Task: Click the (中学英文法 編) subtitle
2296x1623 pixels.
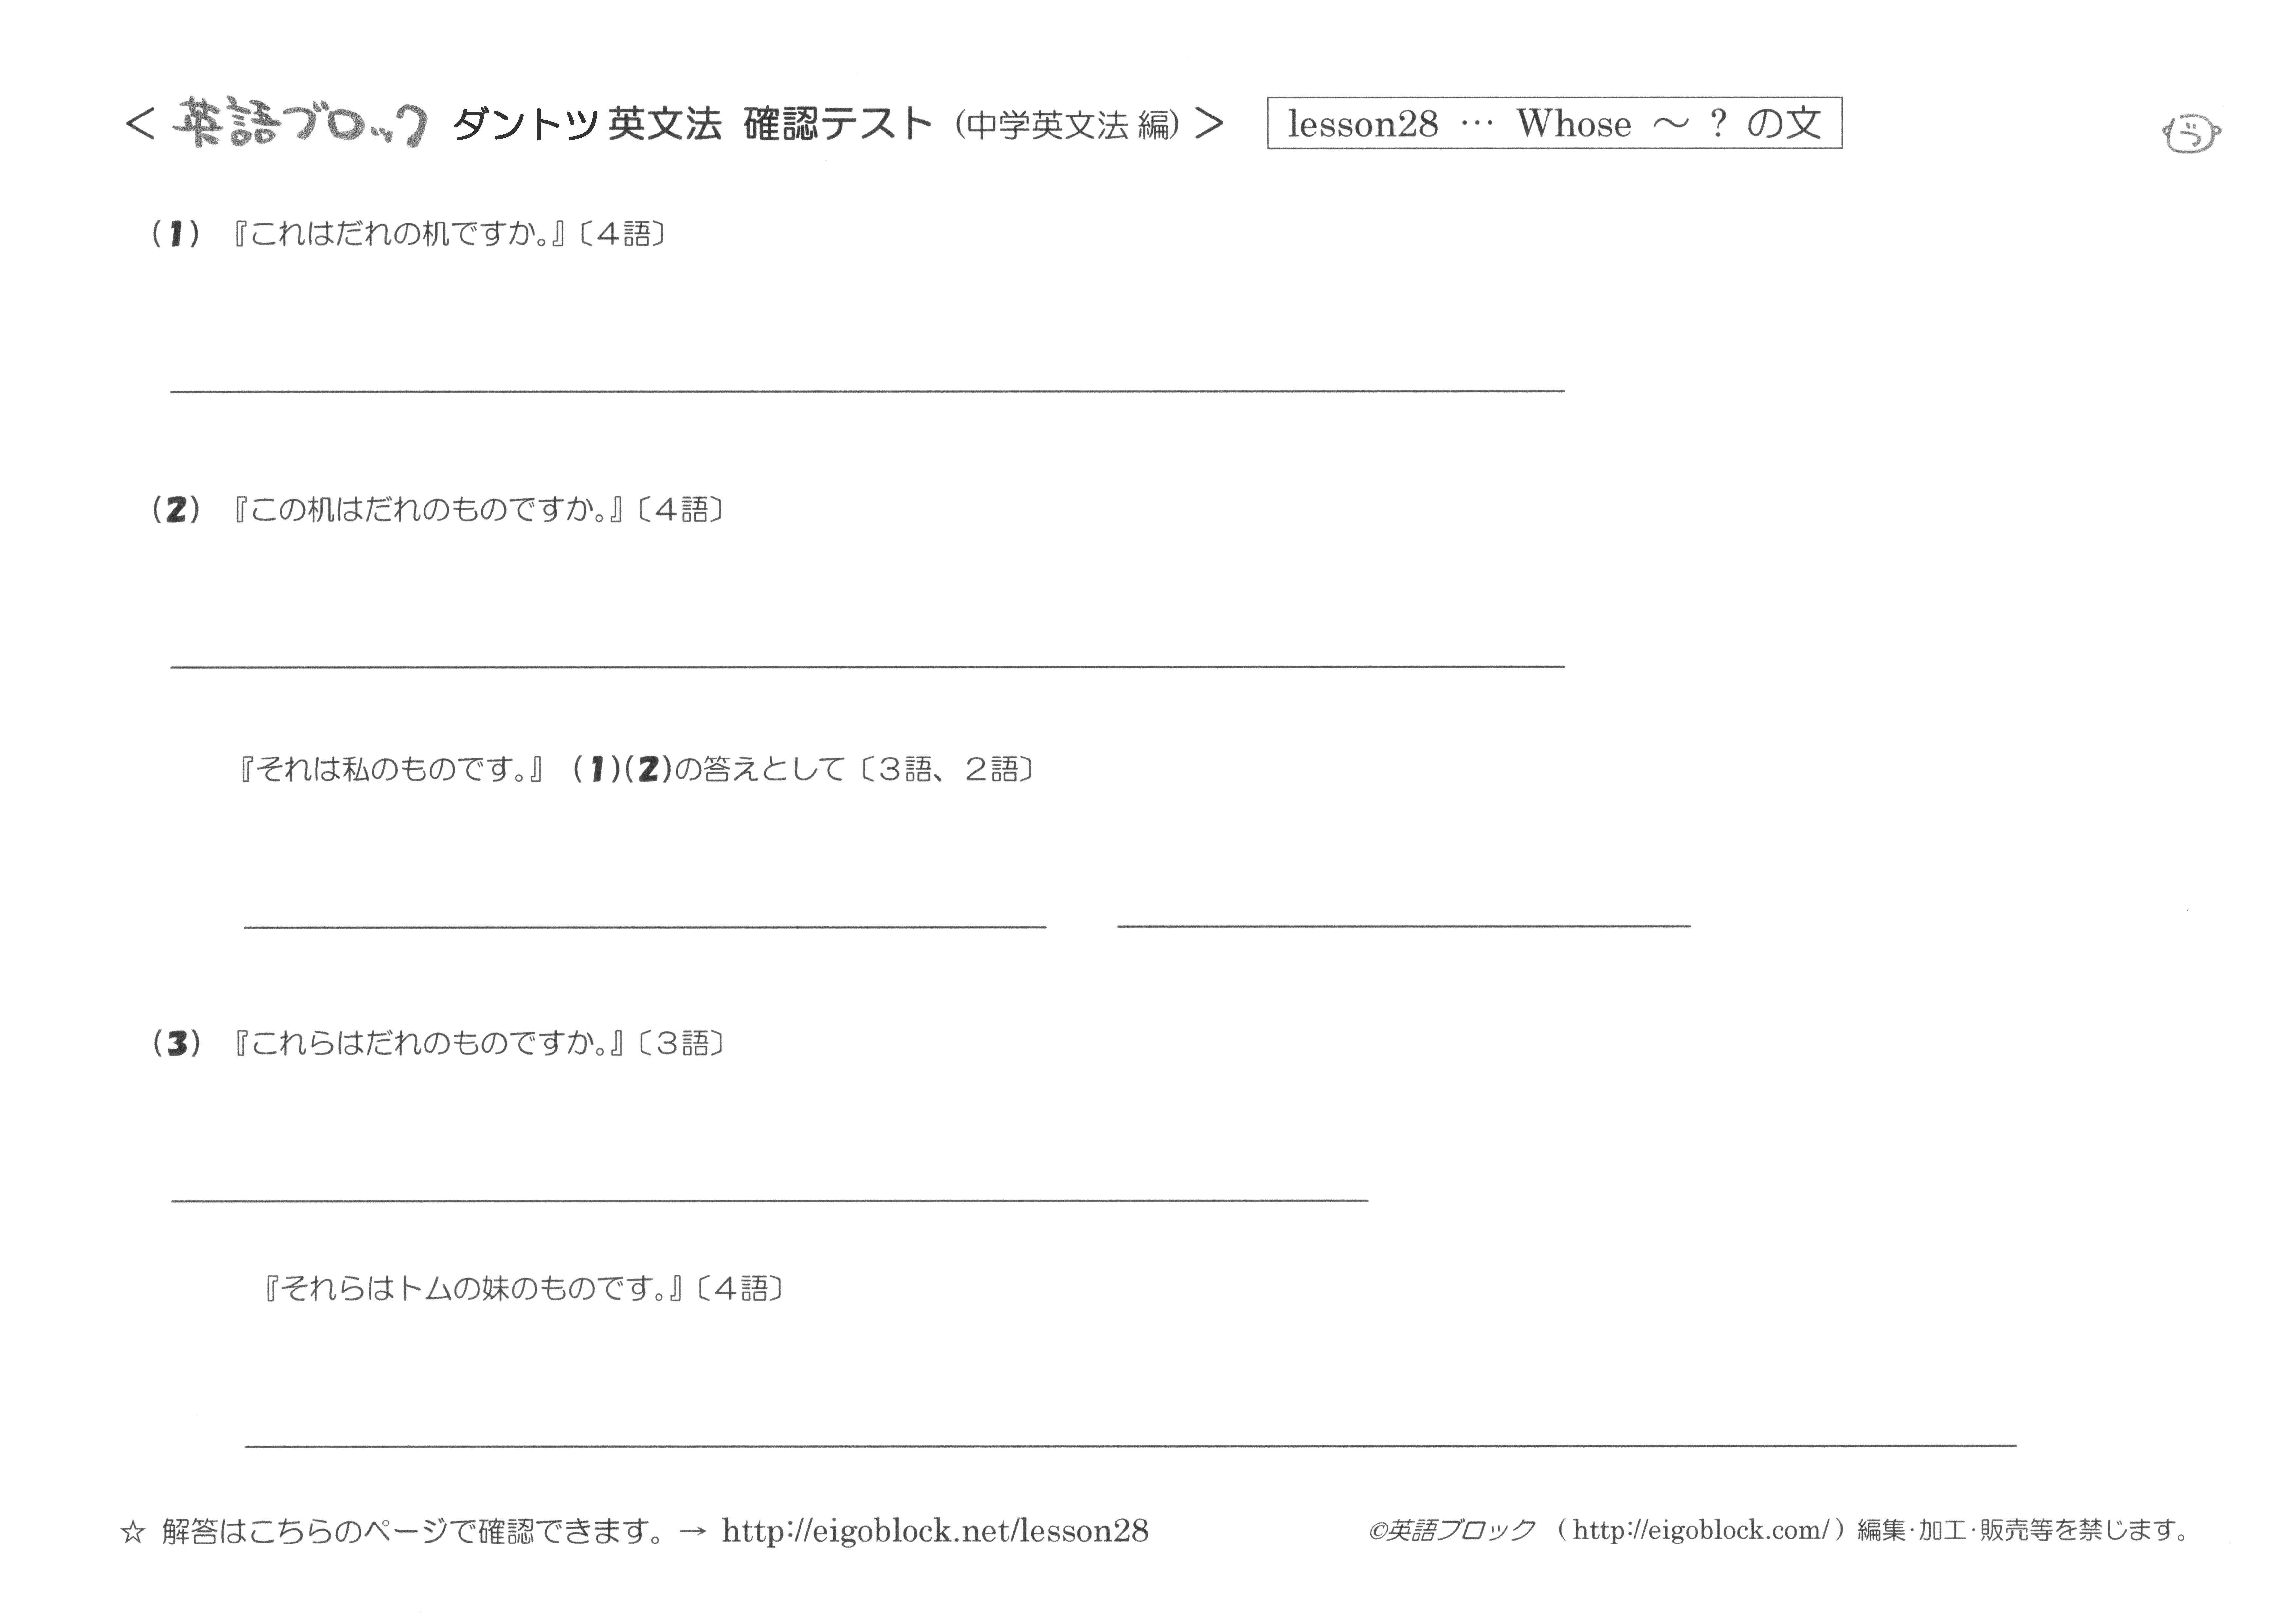Action: coord(1067,125)
